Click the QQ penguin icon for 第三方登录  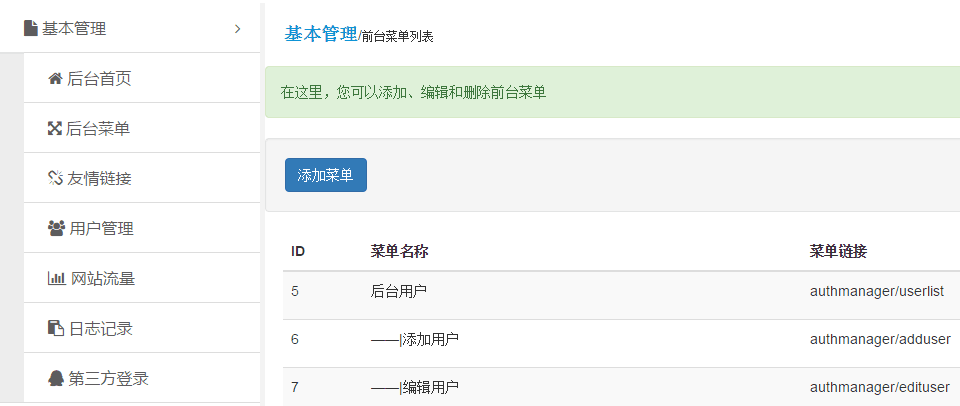[56, 379]
